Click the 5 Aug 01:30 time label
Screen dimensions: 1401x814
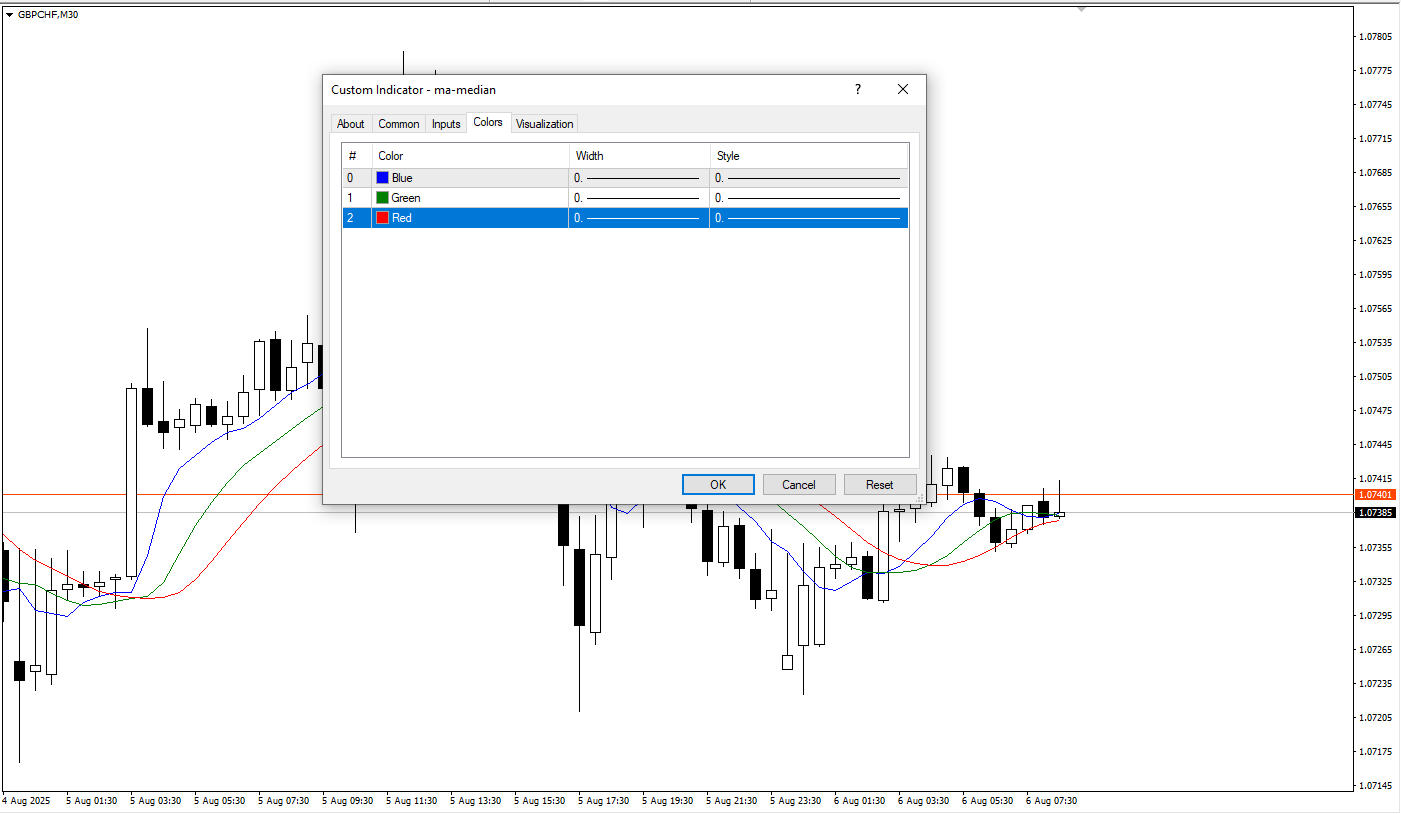(92, 801)
